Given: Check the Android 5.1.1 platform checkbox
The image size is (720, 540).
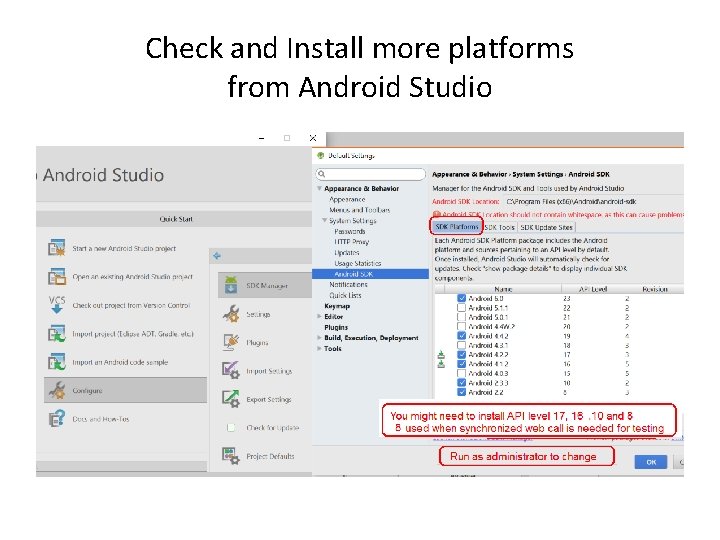Looking at the screenshot, I should pos(461,308).
